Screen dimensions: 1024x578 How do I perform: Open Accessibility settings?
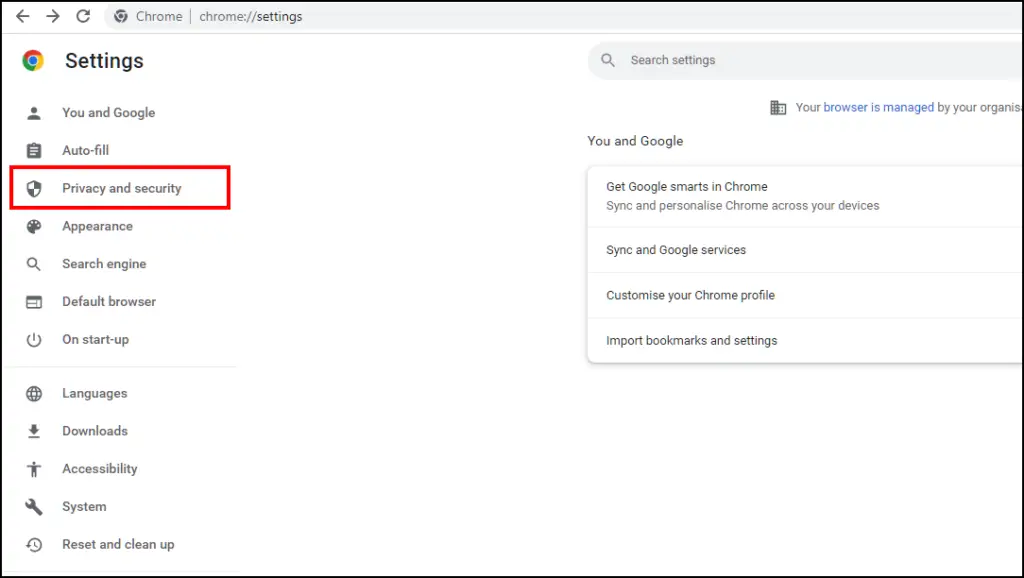tap(100, 469)
